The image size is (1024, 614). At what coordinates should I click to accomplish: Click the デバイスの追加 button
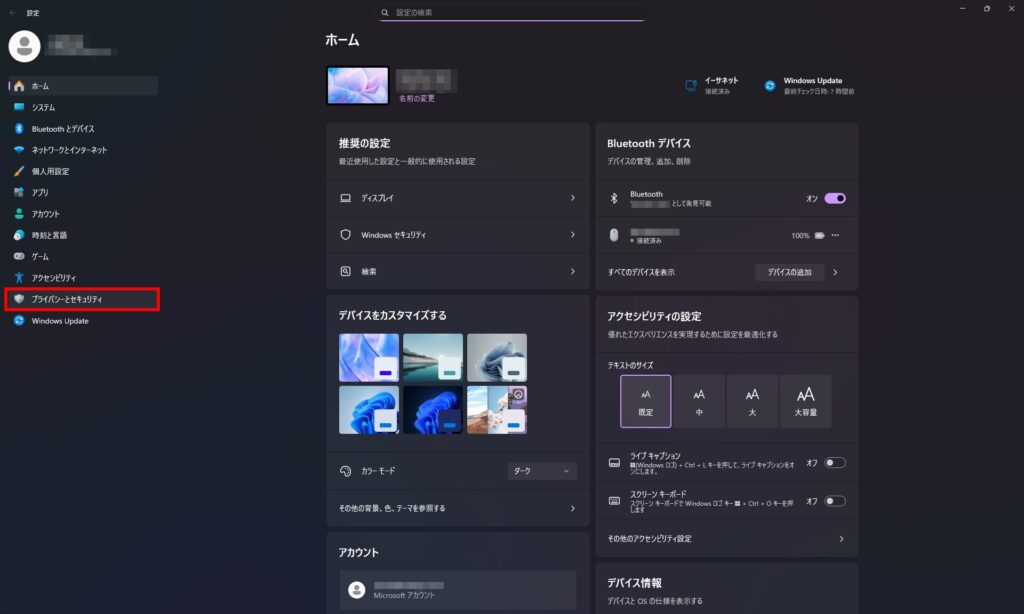pos(790,272)
